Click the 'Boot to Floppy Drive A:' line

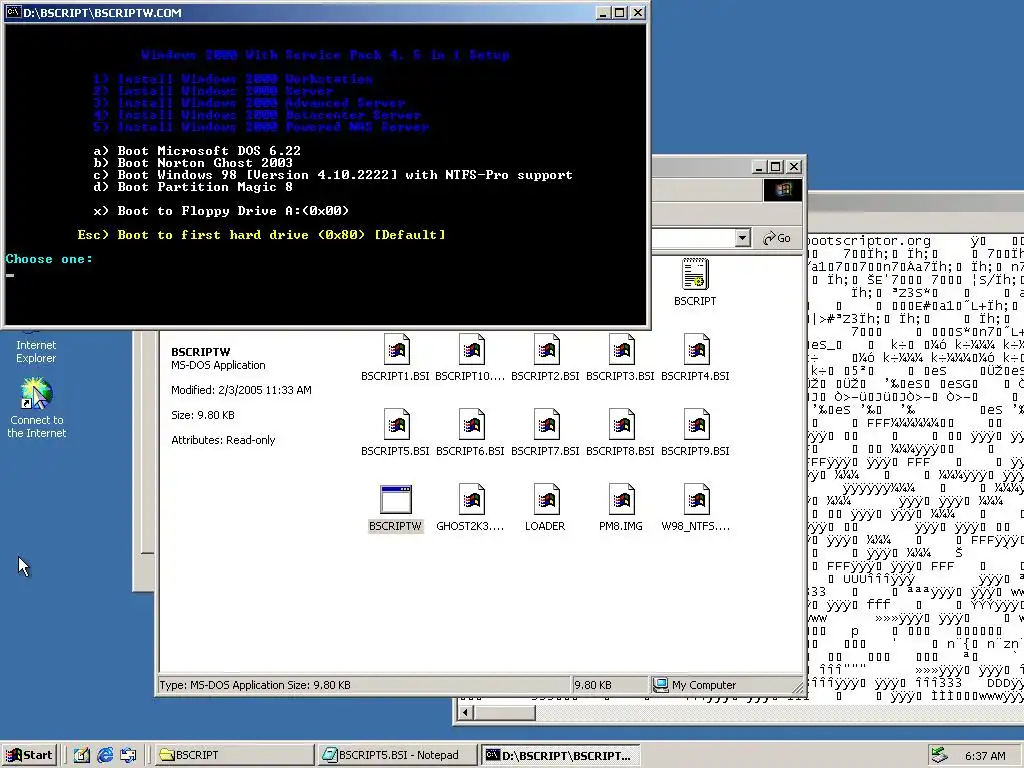click(x=221, y=211)
